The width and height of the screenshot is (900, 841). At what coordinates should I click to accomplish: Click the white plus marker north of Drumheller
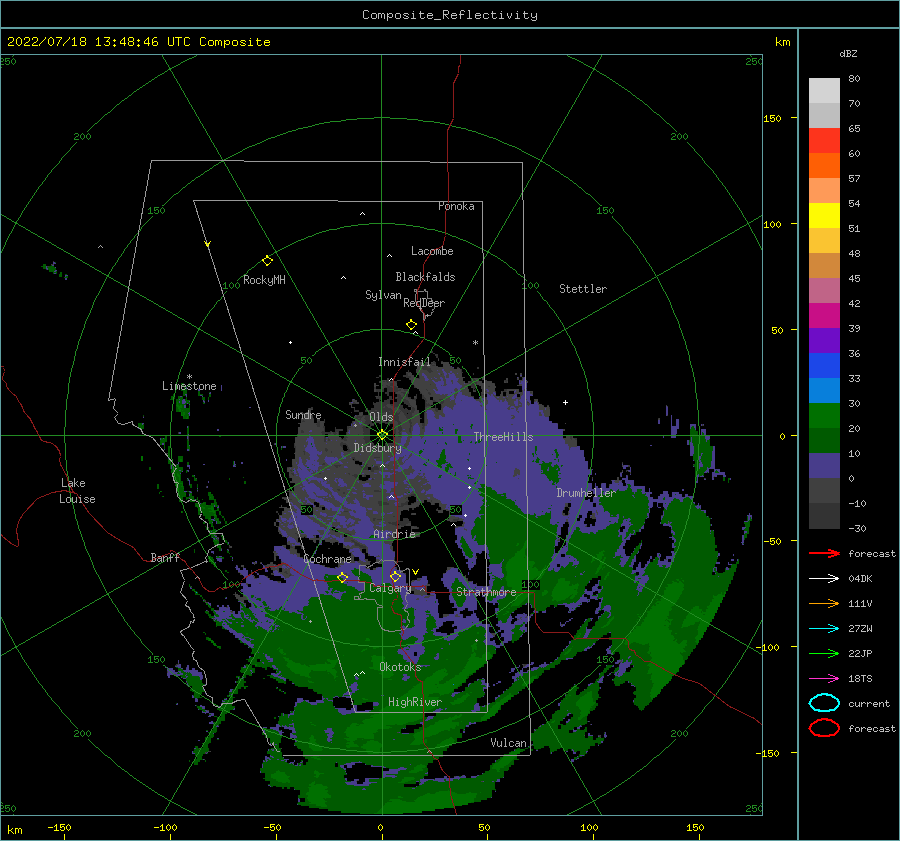[565, 402]
